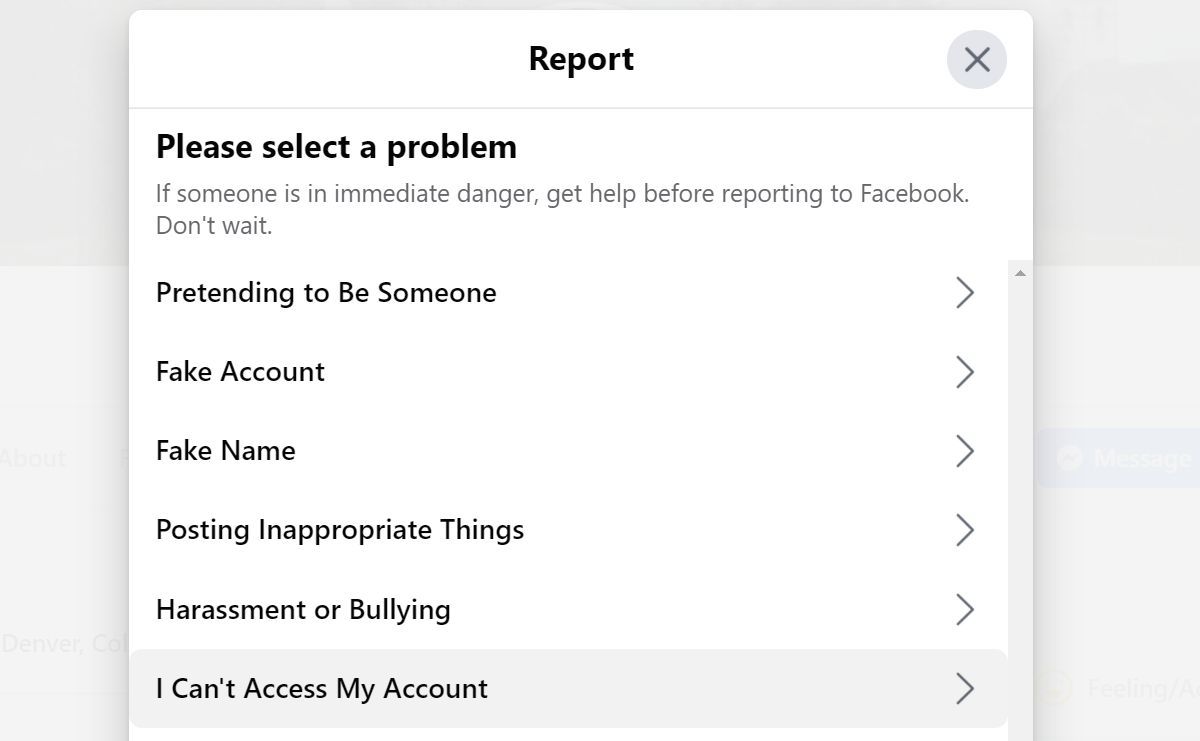This screenshot has width=1200, height=741.
Task: Click the Feeling/Activity smiley icon
Action: coord(1054,688)
